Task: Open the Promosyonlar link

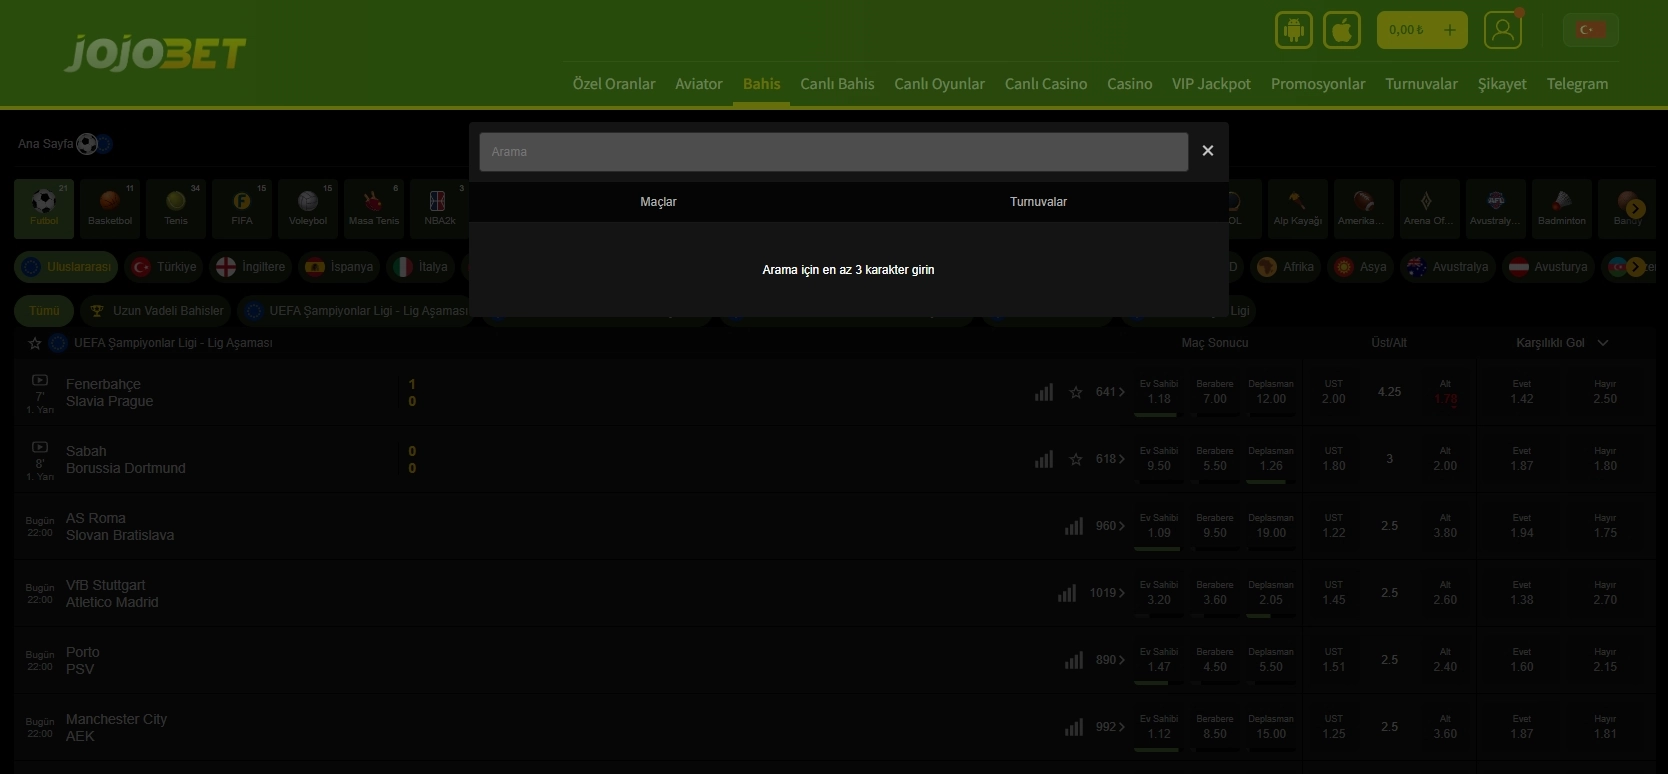Action: click(x=1318, y=84)
